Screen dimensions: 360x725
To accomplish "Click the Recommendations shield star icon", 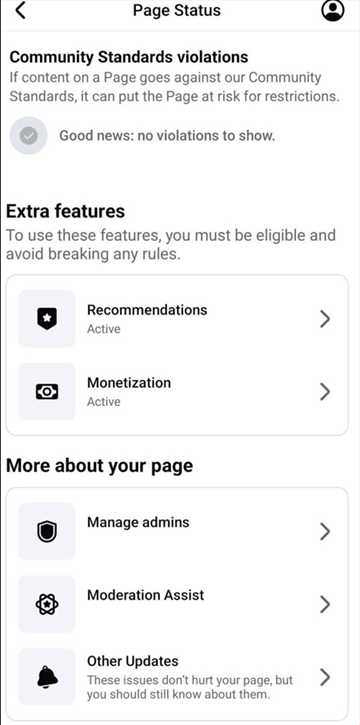I will coord(47,319).
